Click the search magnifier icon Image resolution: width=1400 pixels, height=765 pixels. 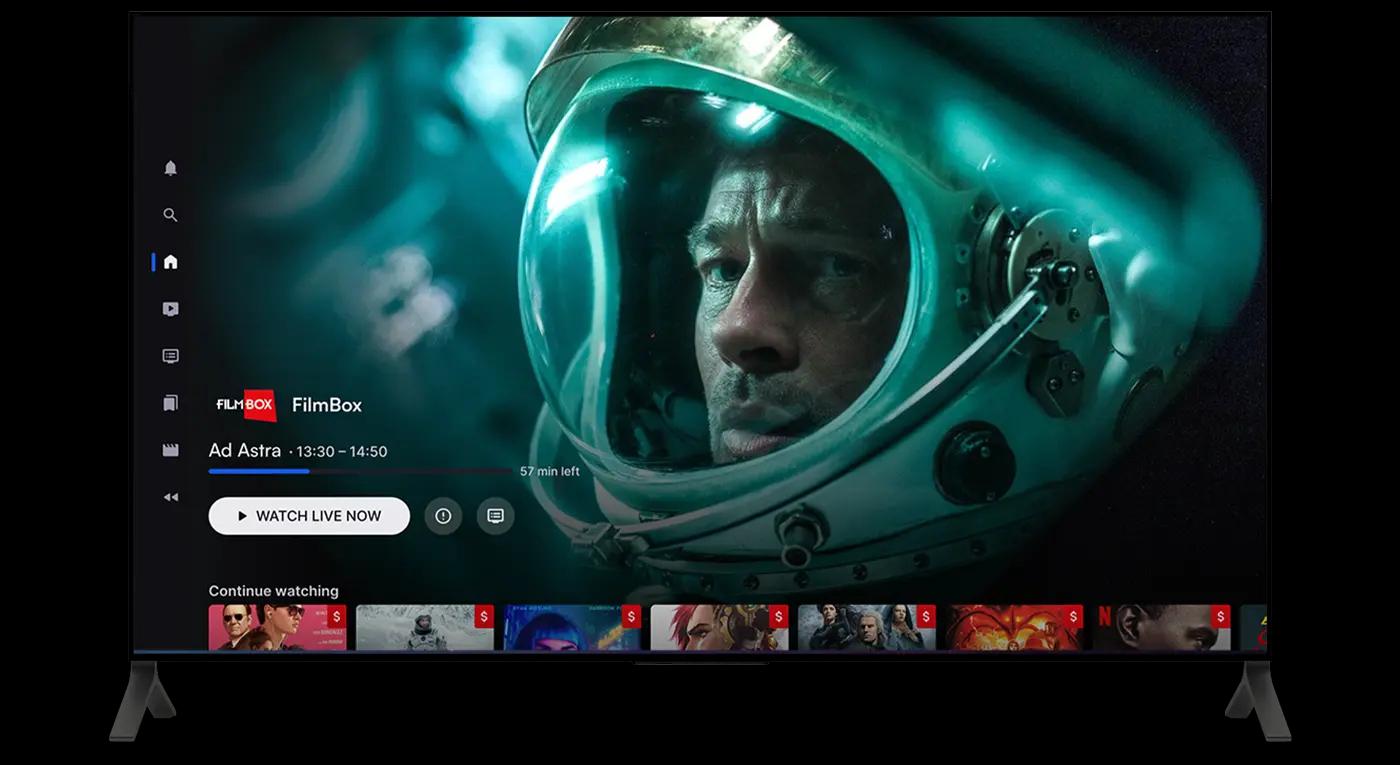(x=170, y=215)
